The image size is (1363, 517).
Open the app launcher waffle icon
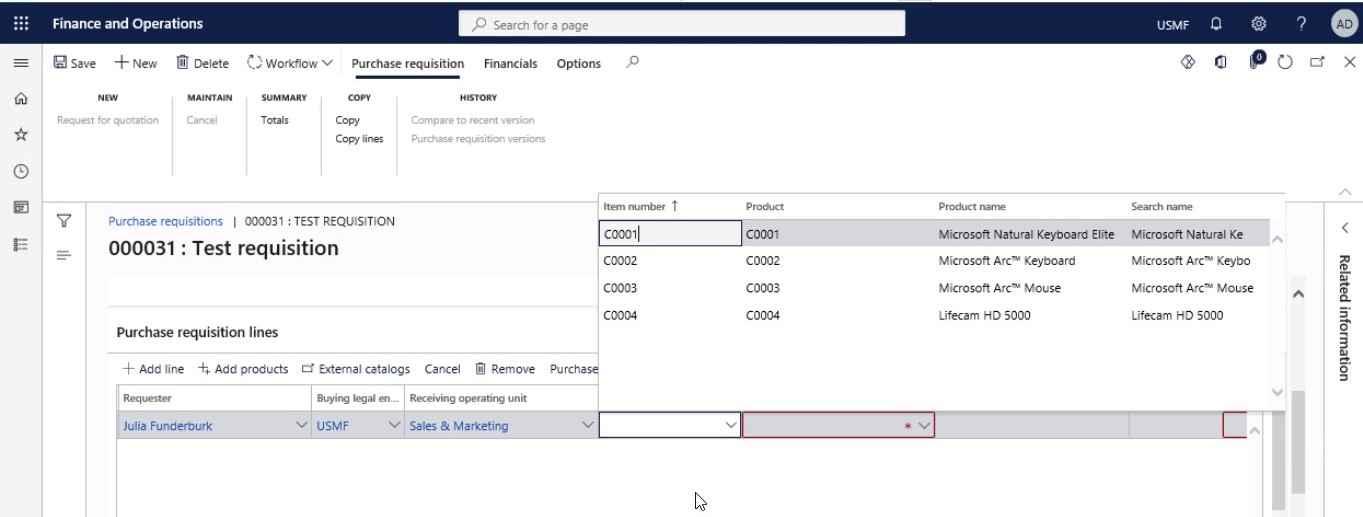pos(21,24)
